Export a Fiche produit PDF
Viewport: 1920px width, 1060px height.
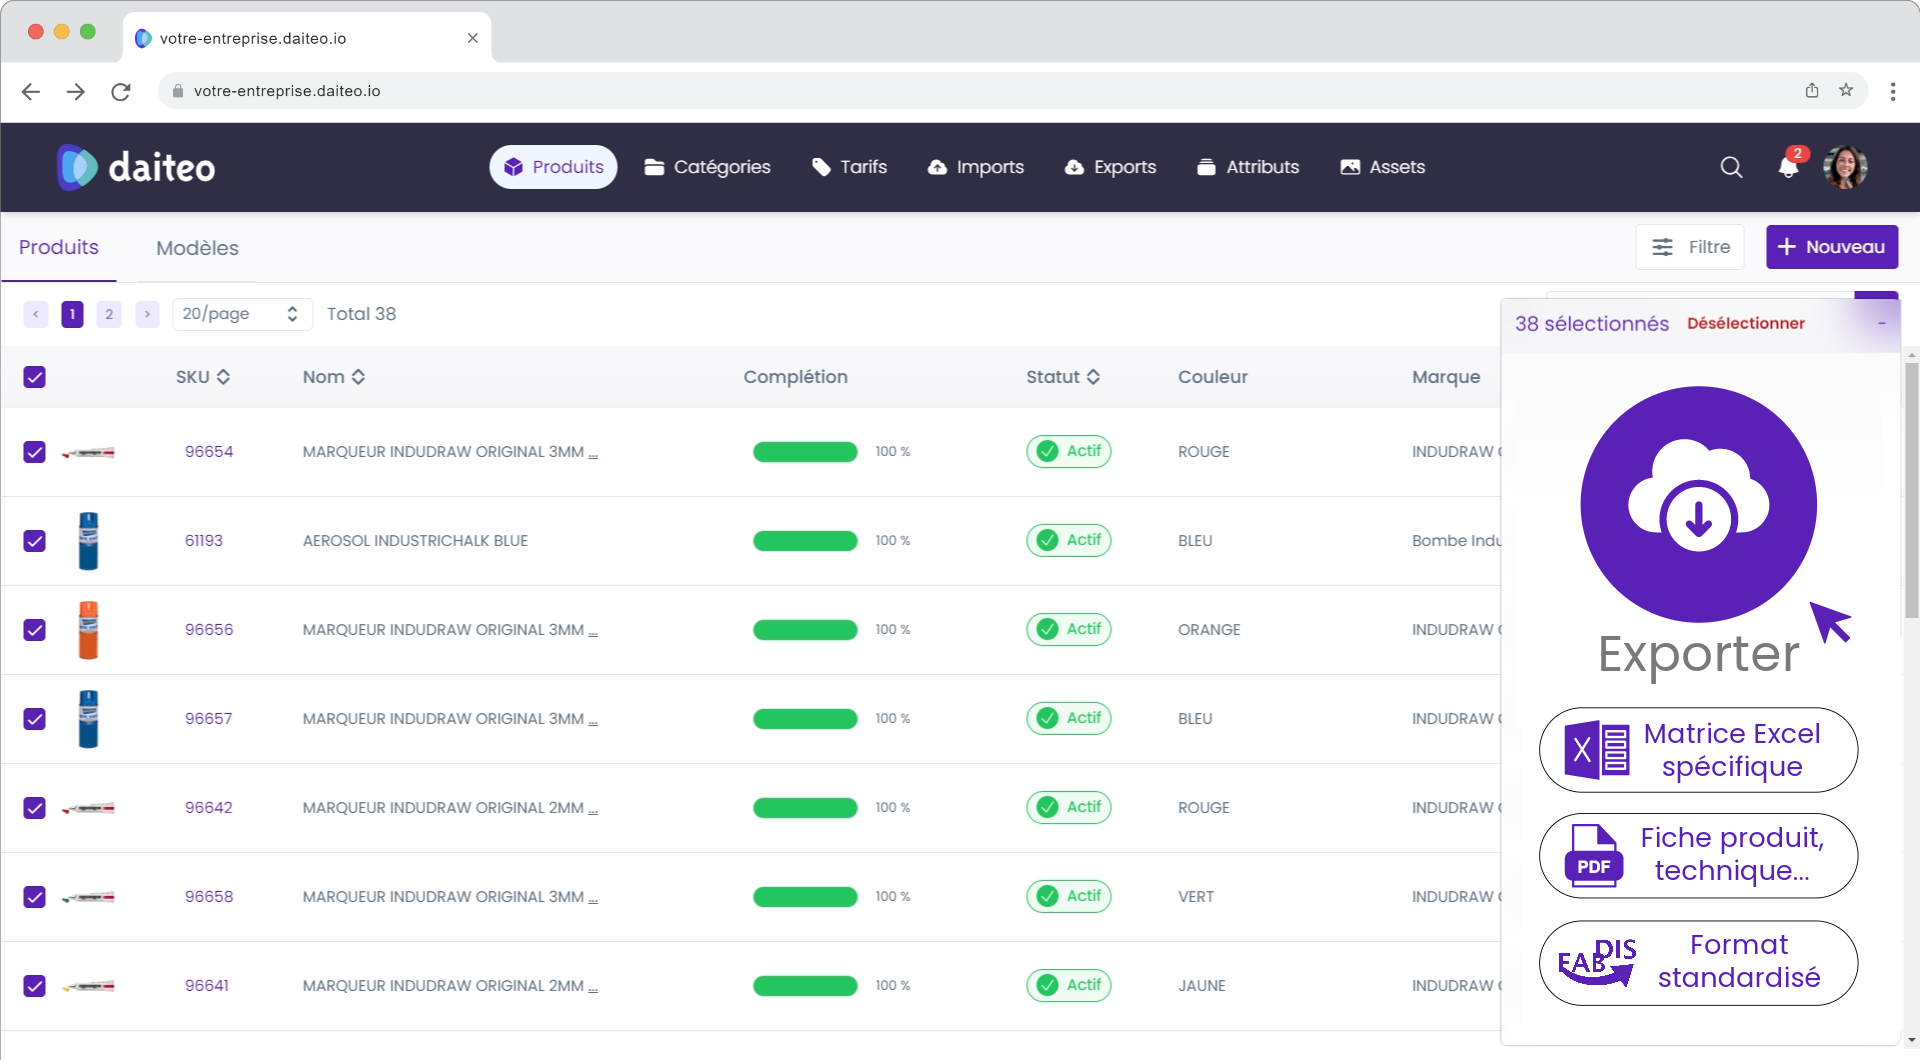[x=1697, y=856]
